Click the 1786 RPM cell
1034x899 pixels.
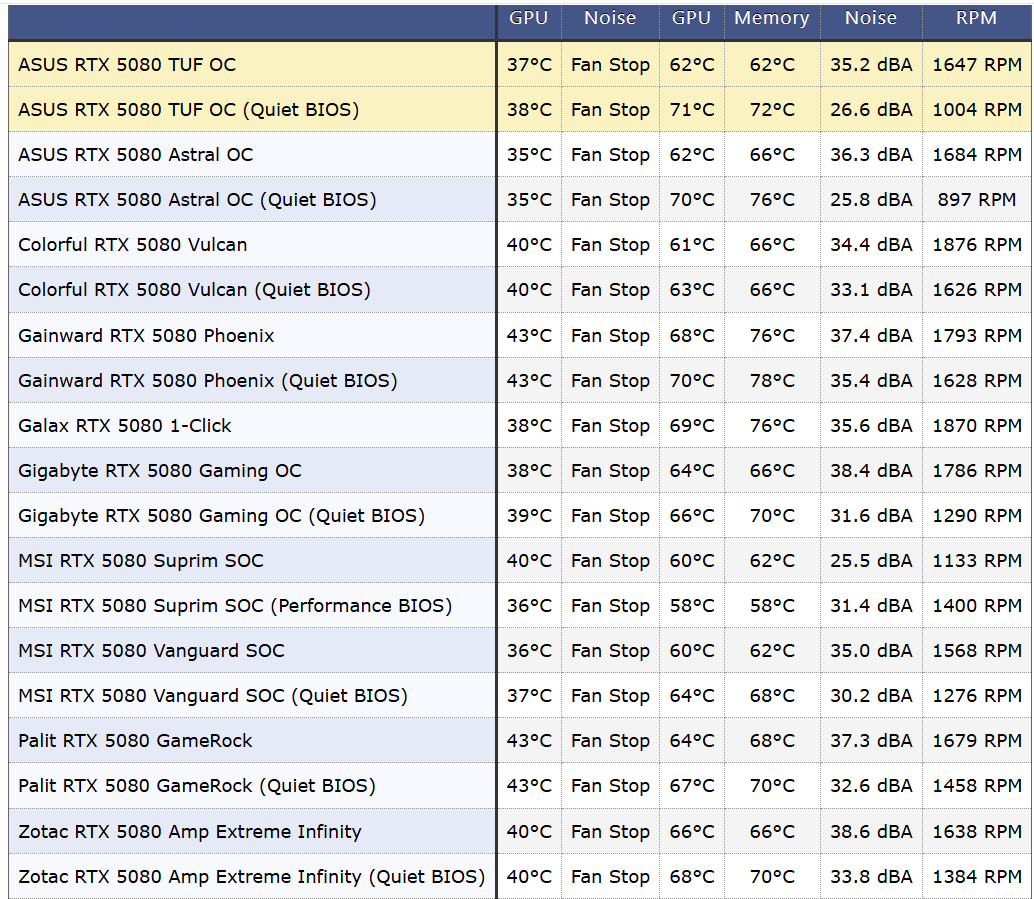977,470
